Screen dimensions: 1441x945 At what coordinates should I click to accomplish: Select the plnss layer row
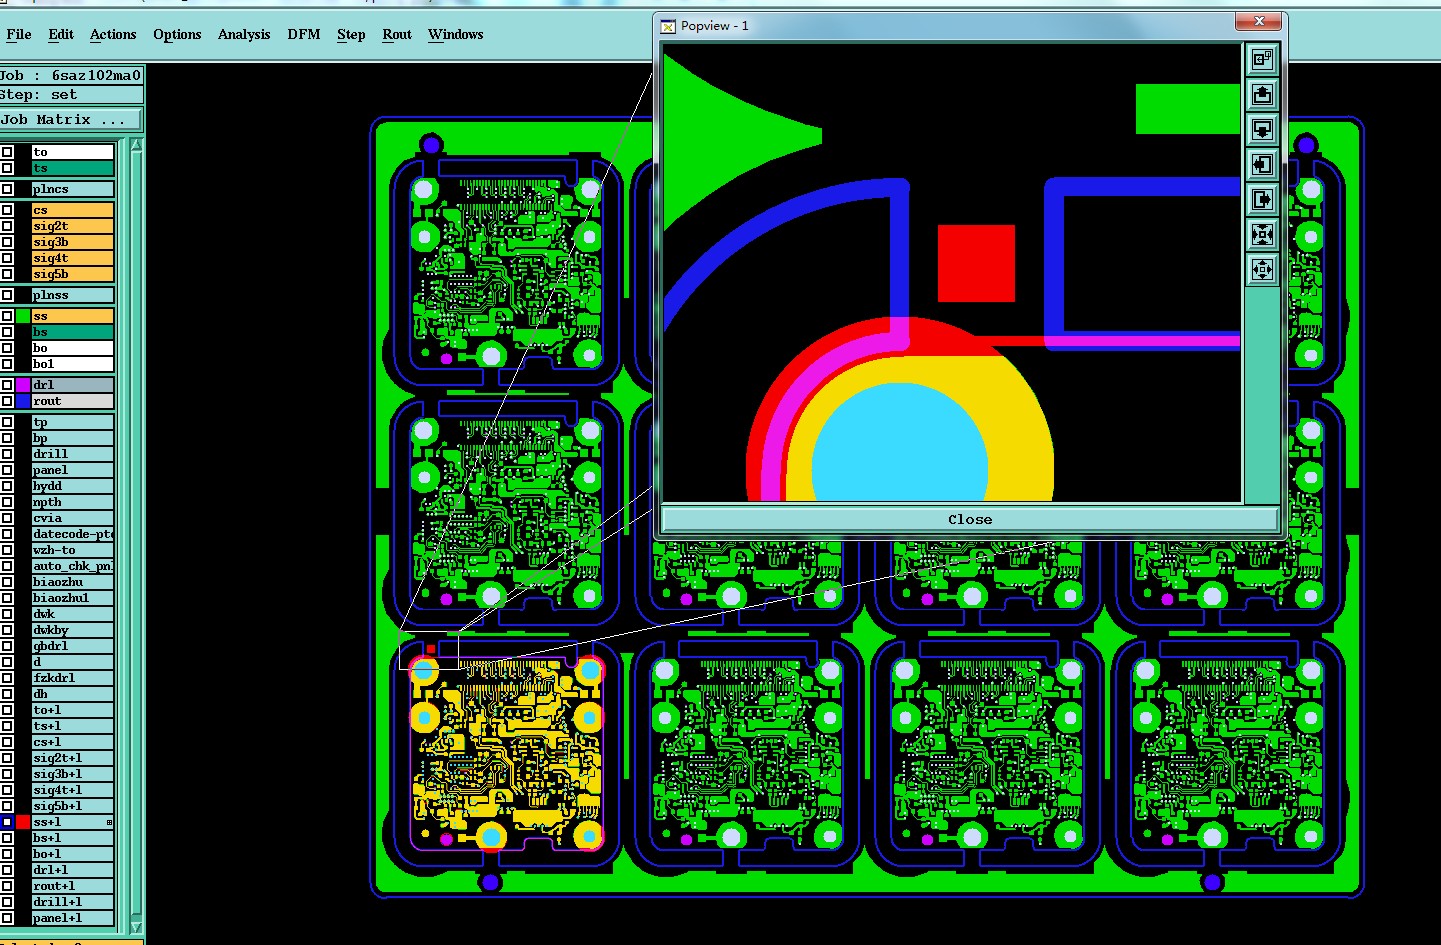point(72,295)
